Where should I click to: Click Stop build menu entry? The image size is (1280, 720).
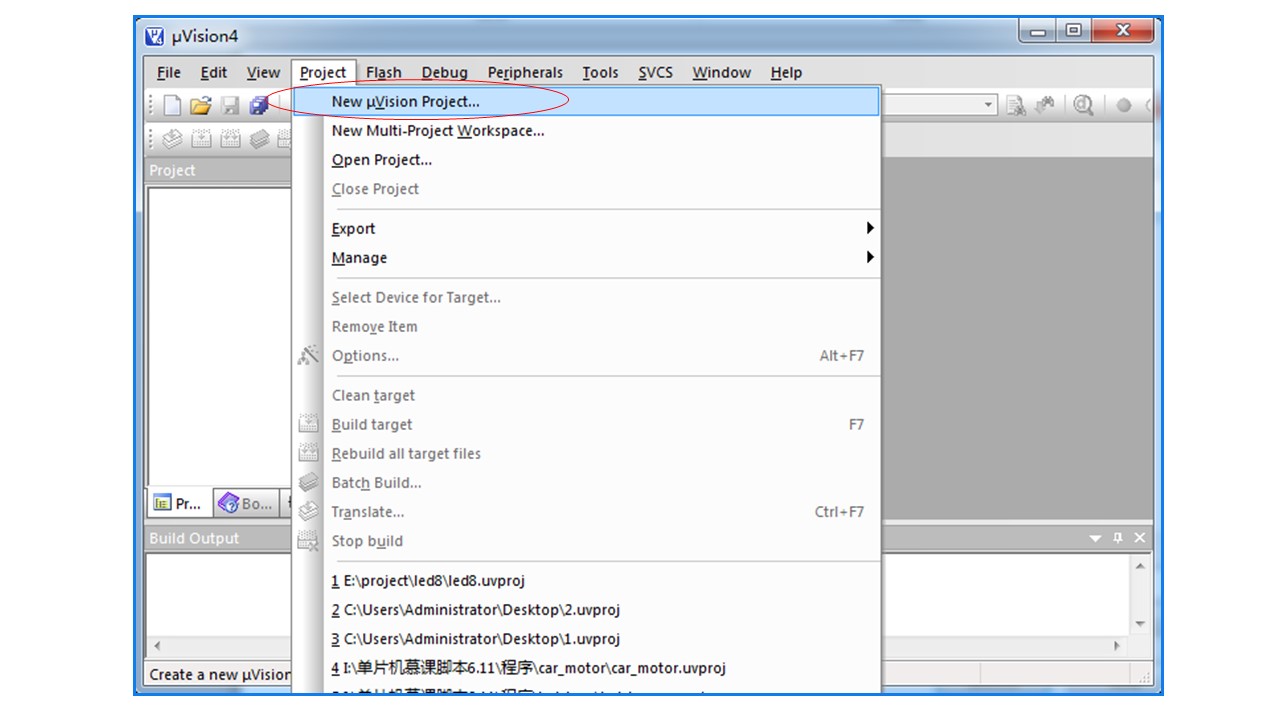pos(587,540)
